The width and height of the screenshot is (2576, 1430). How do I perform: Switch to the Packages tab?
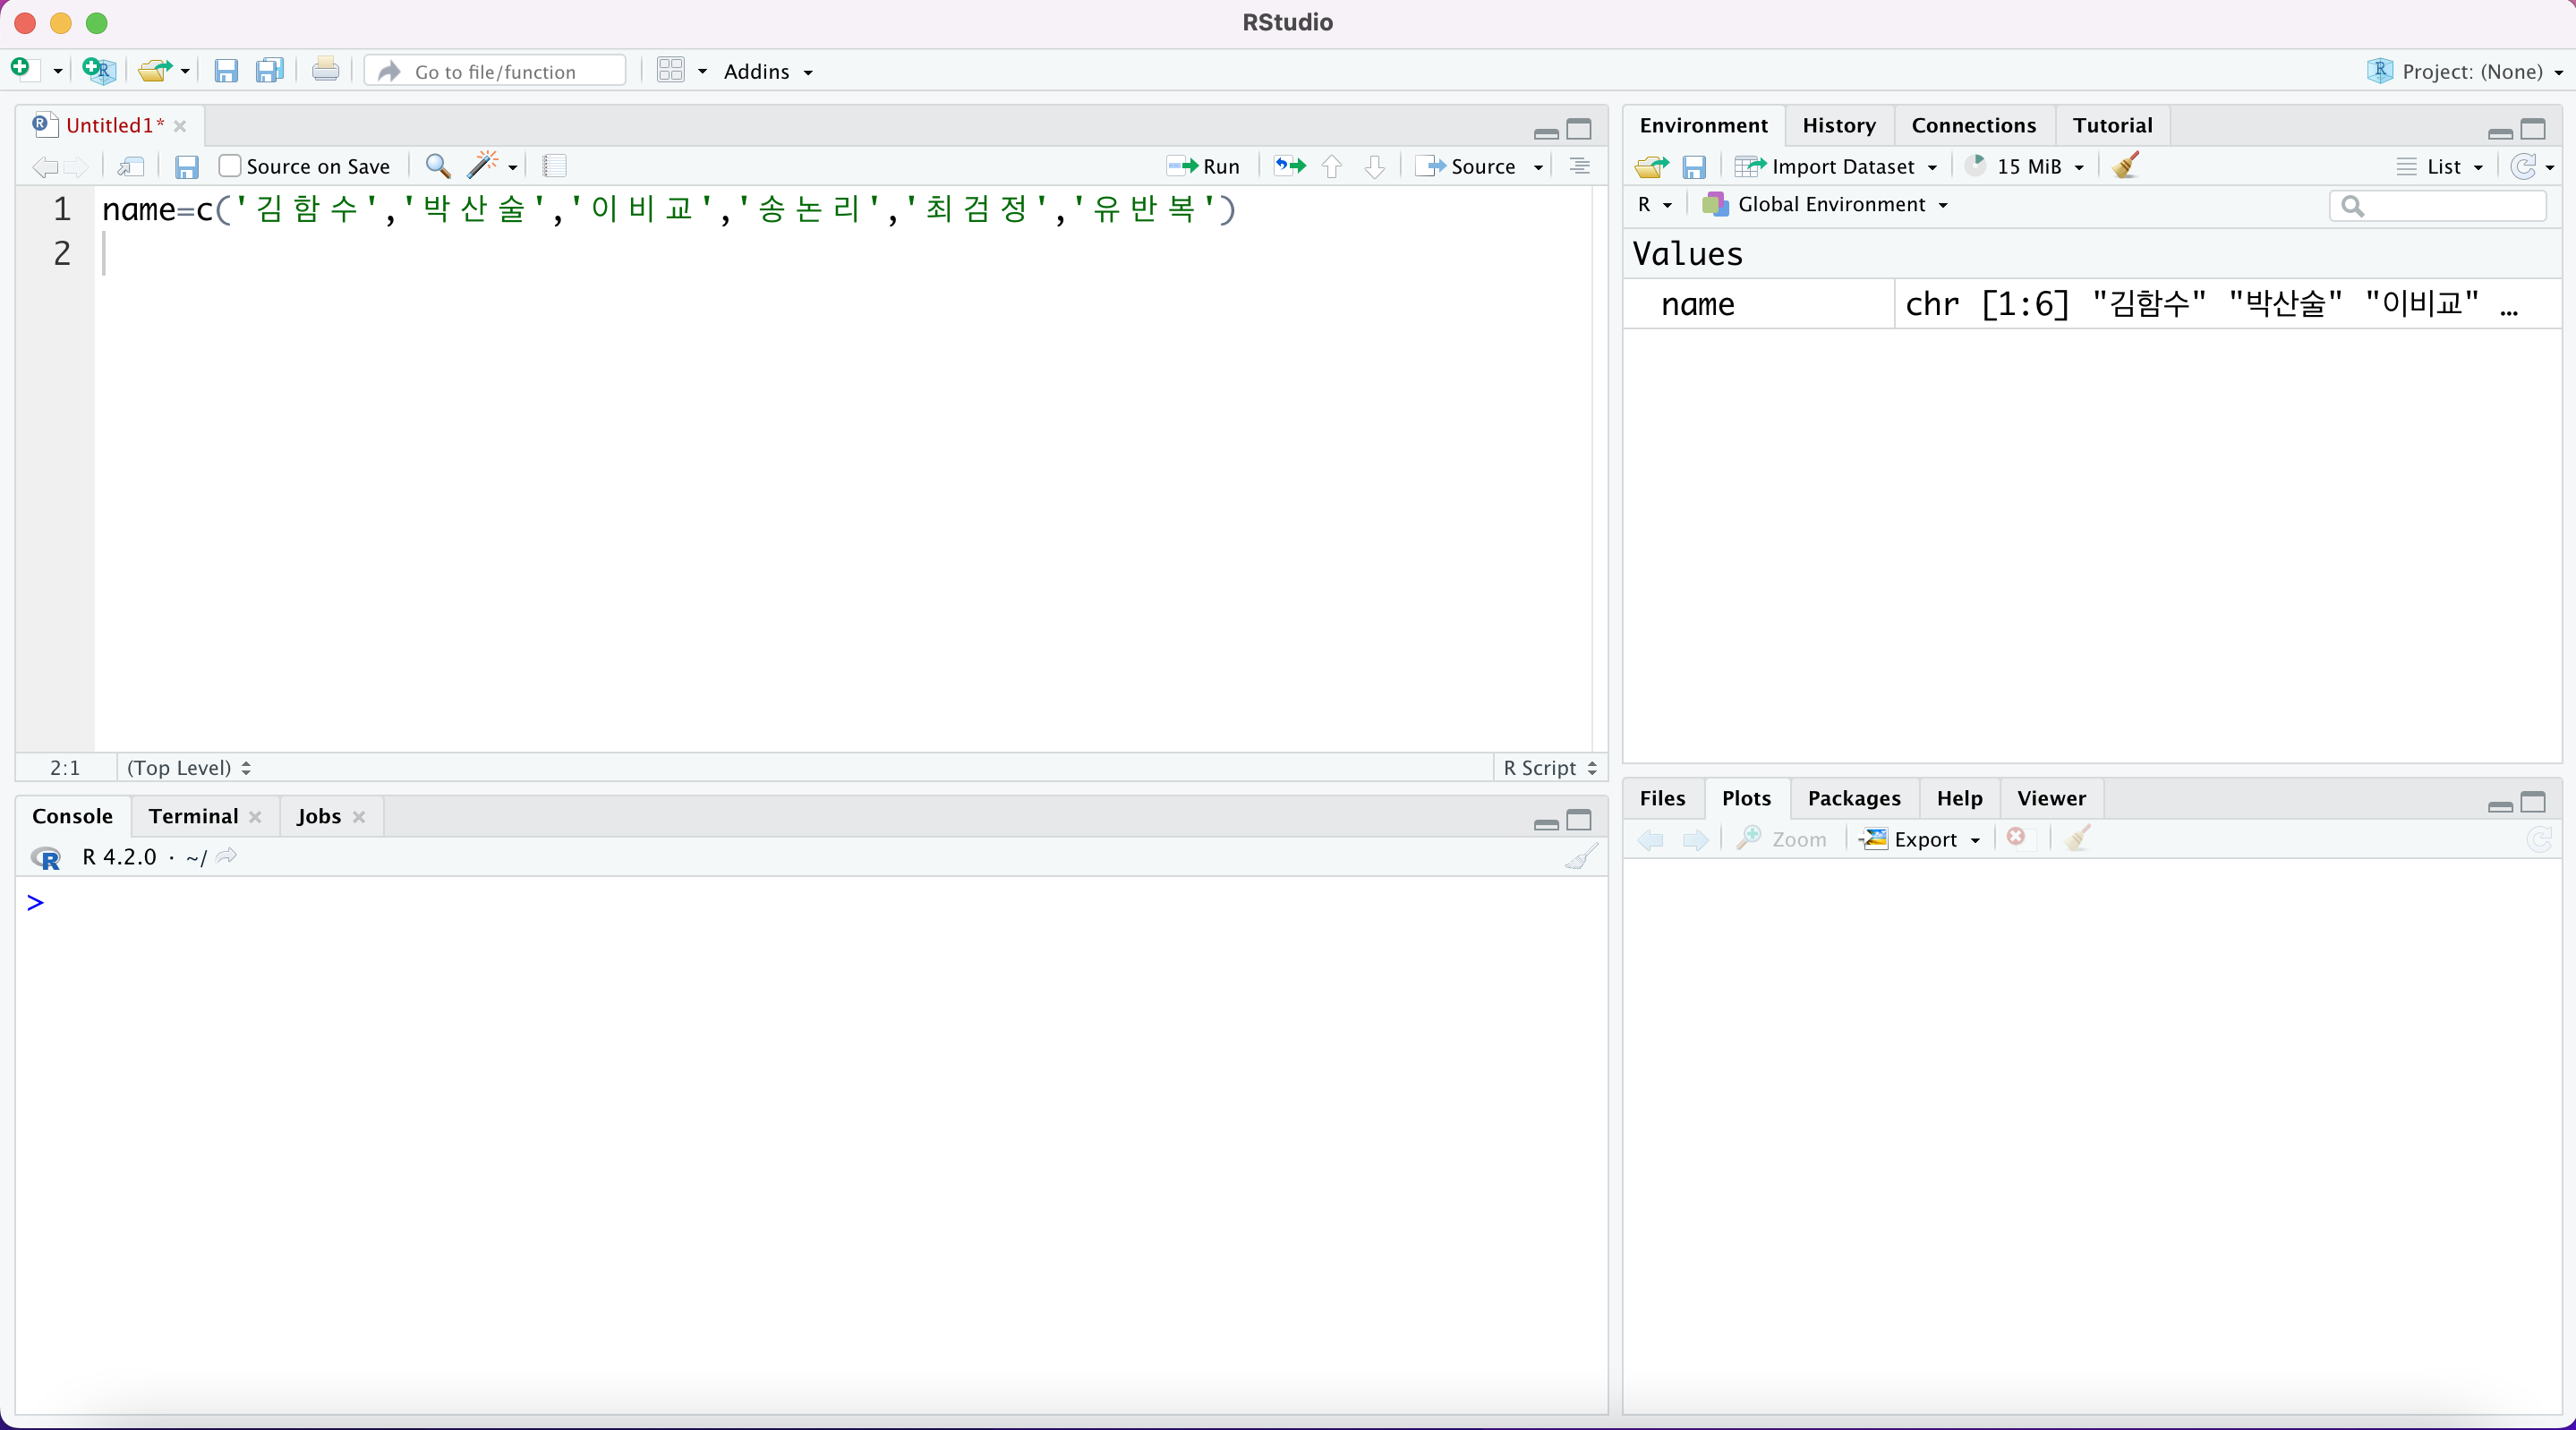point(1853,798)
